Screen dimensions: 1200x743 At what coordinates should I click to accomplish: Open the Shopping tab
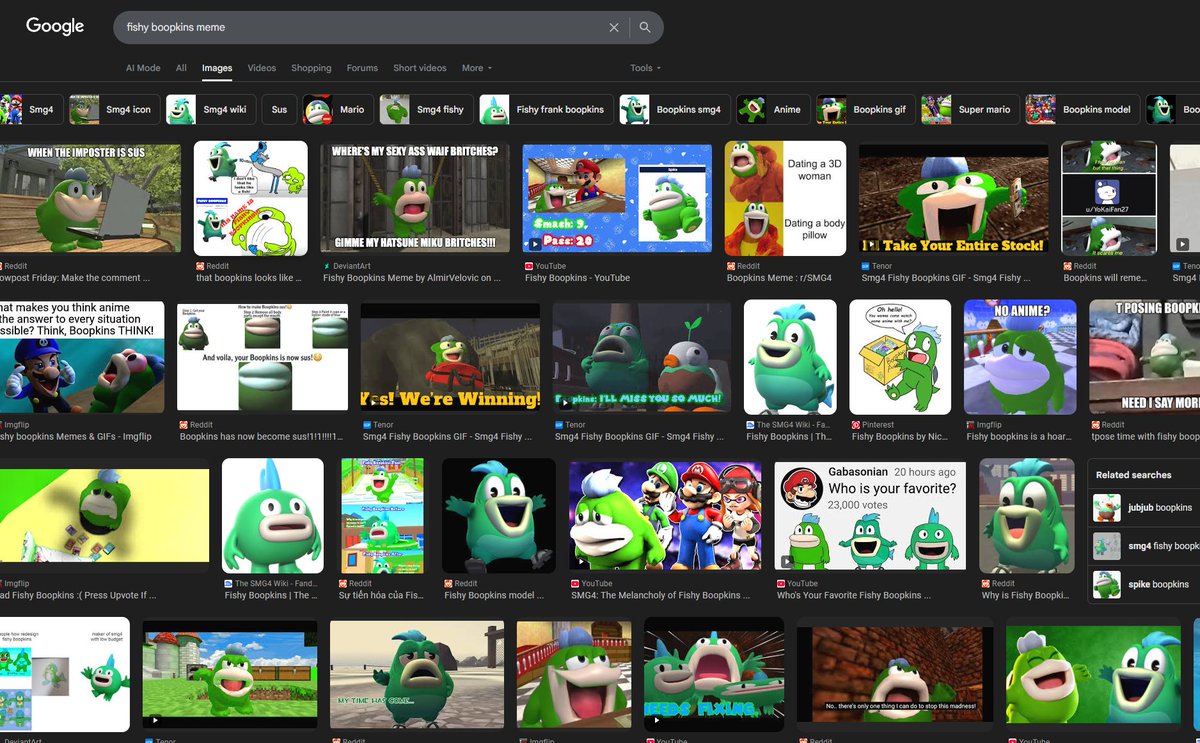[x=311, y=68]
